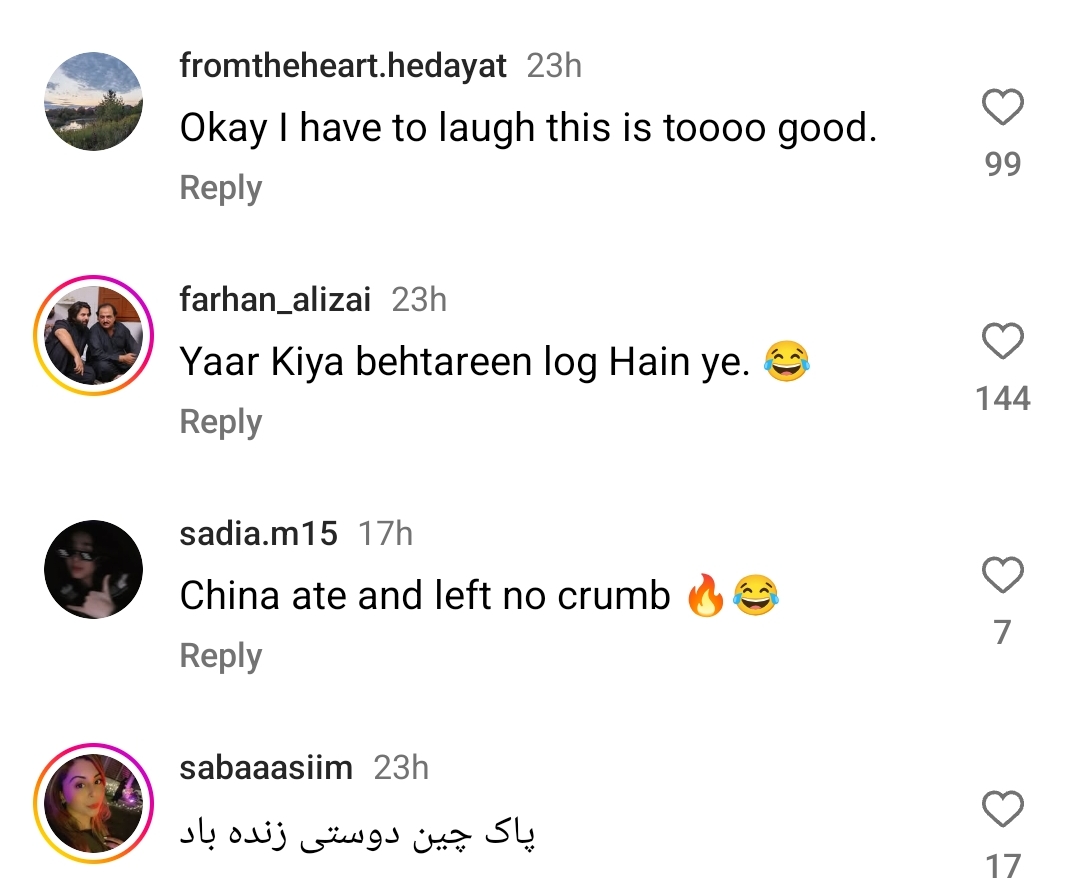This screenshot has width=1080, height=886.
Task: Open username farhan_alizai
Action: coord(275,300)
